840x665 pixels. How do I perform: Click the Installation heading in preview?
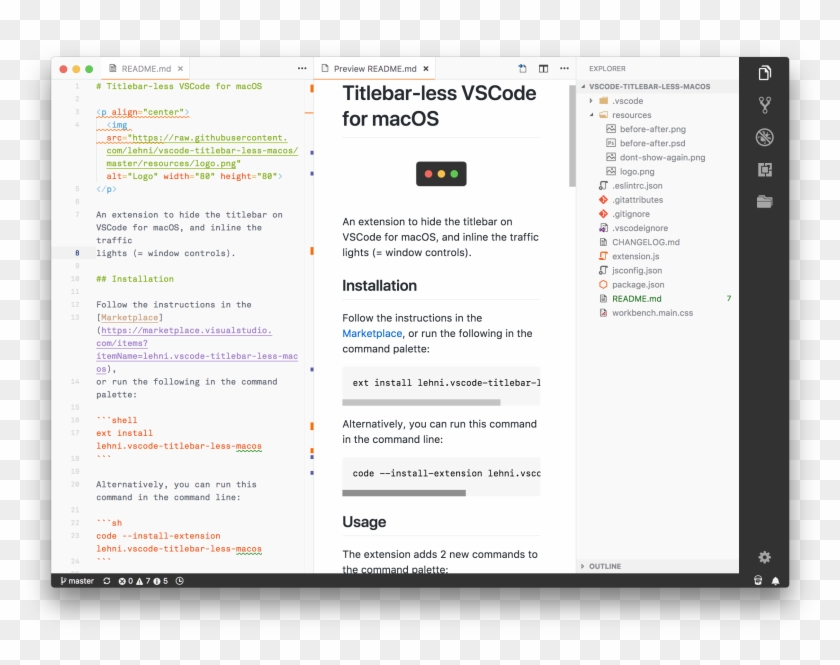379,286
